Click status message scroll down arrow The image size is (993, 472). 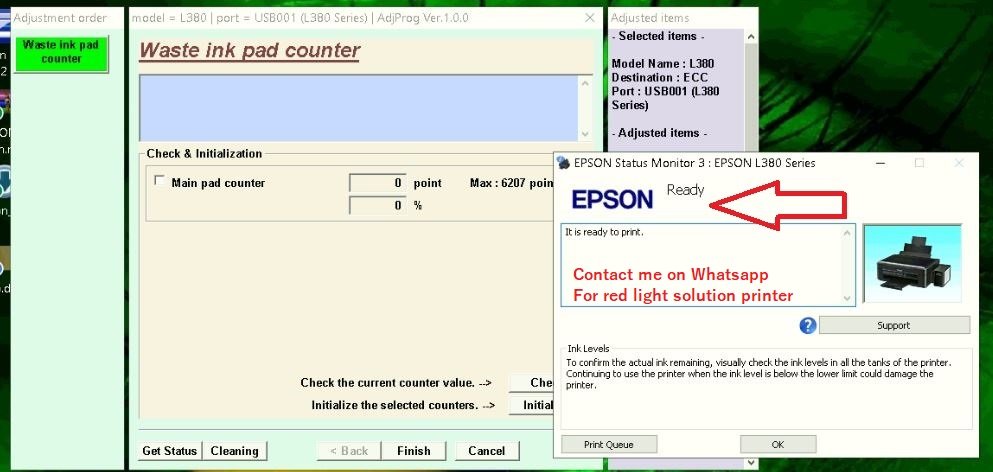coord(847,298)
